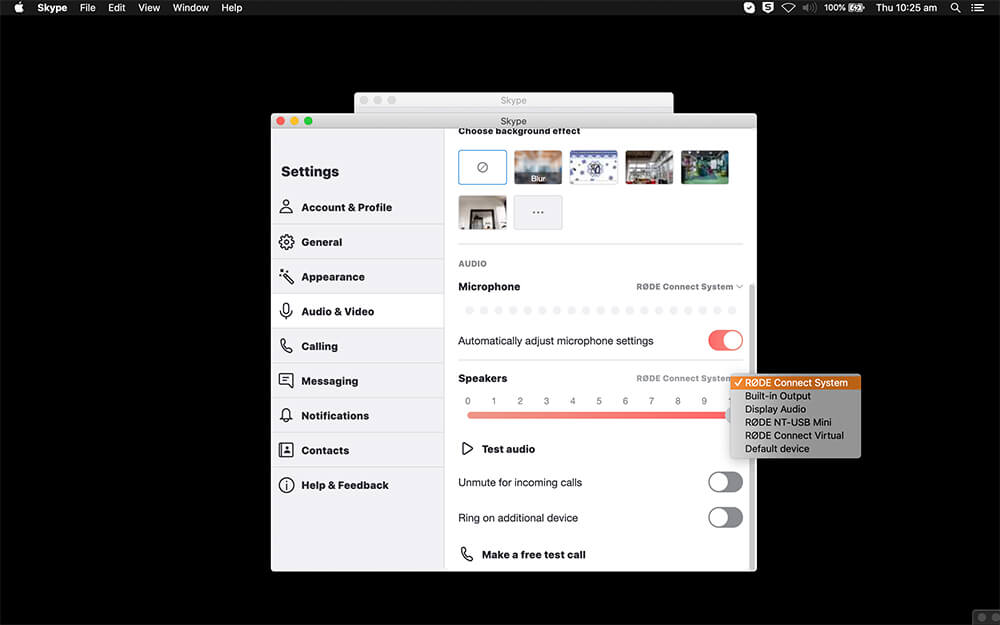Image resolution: width=1000 pixels, height=625 pixels.
Task: Click Make a free test call
Action: tap(534, 555)
